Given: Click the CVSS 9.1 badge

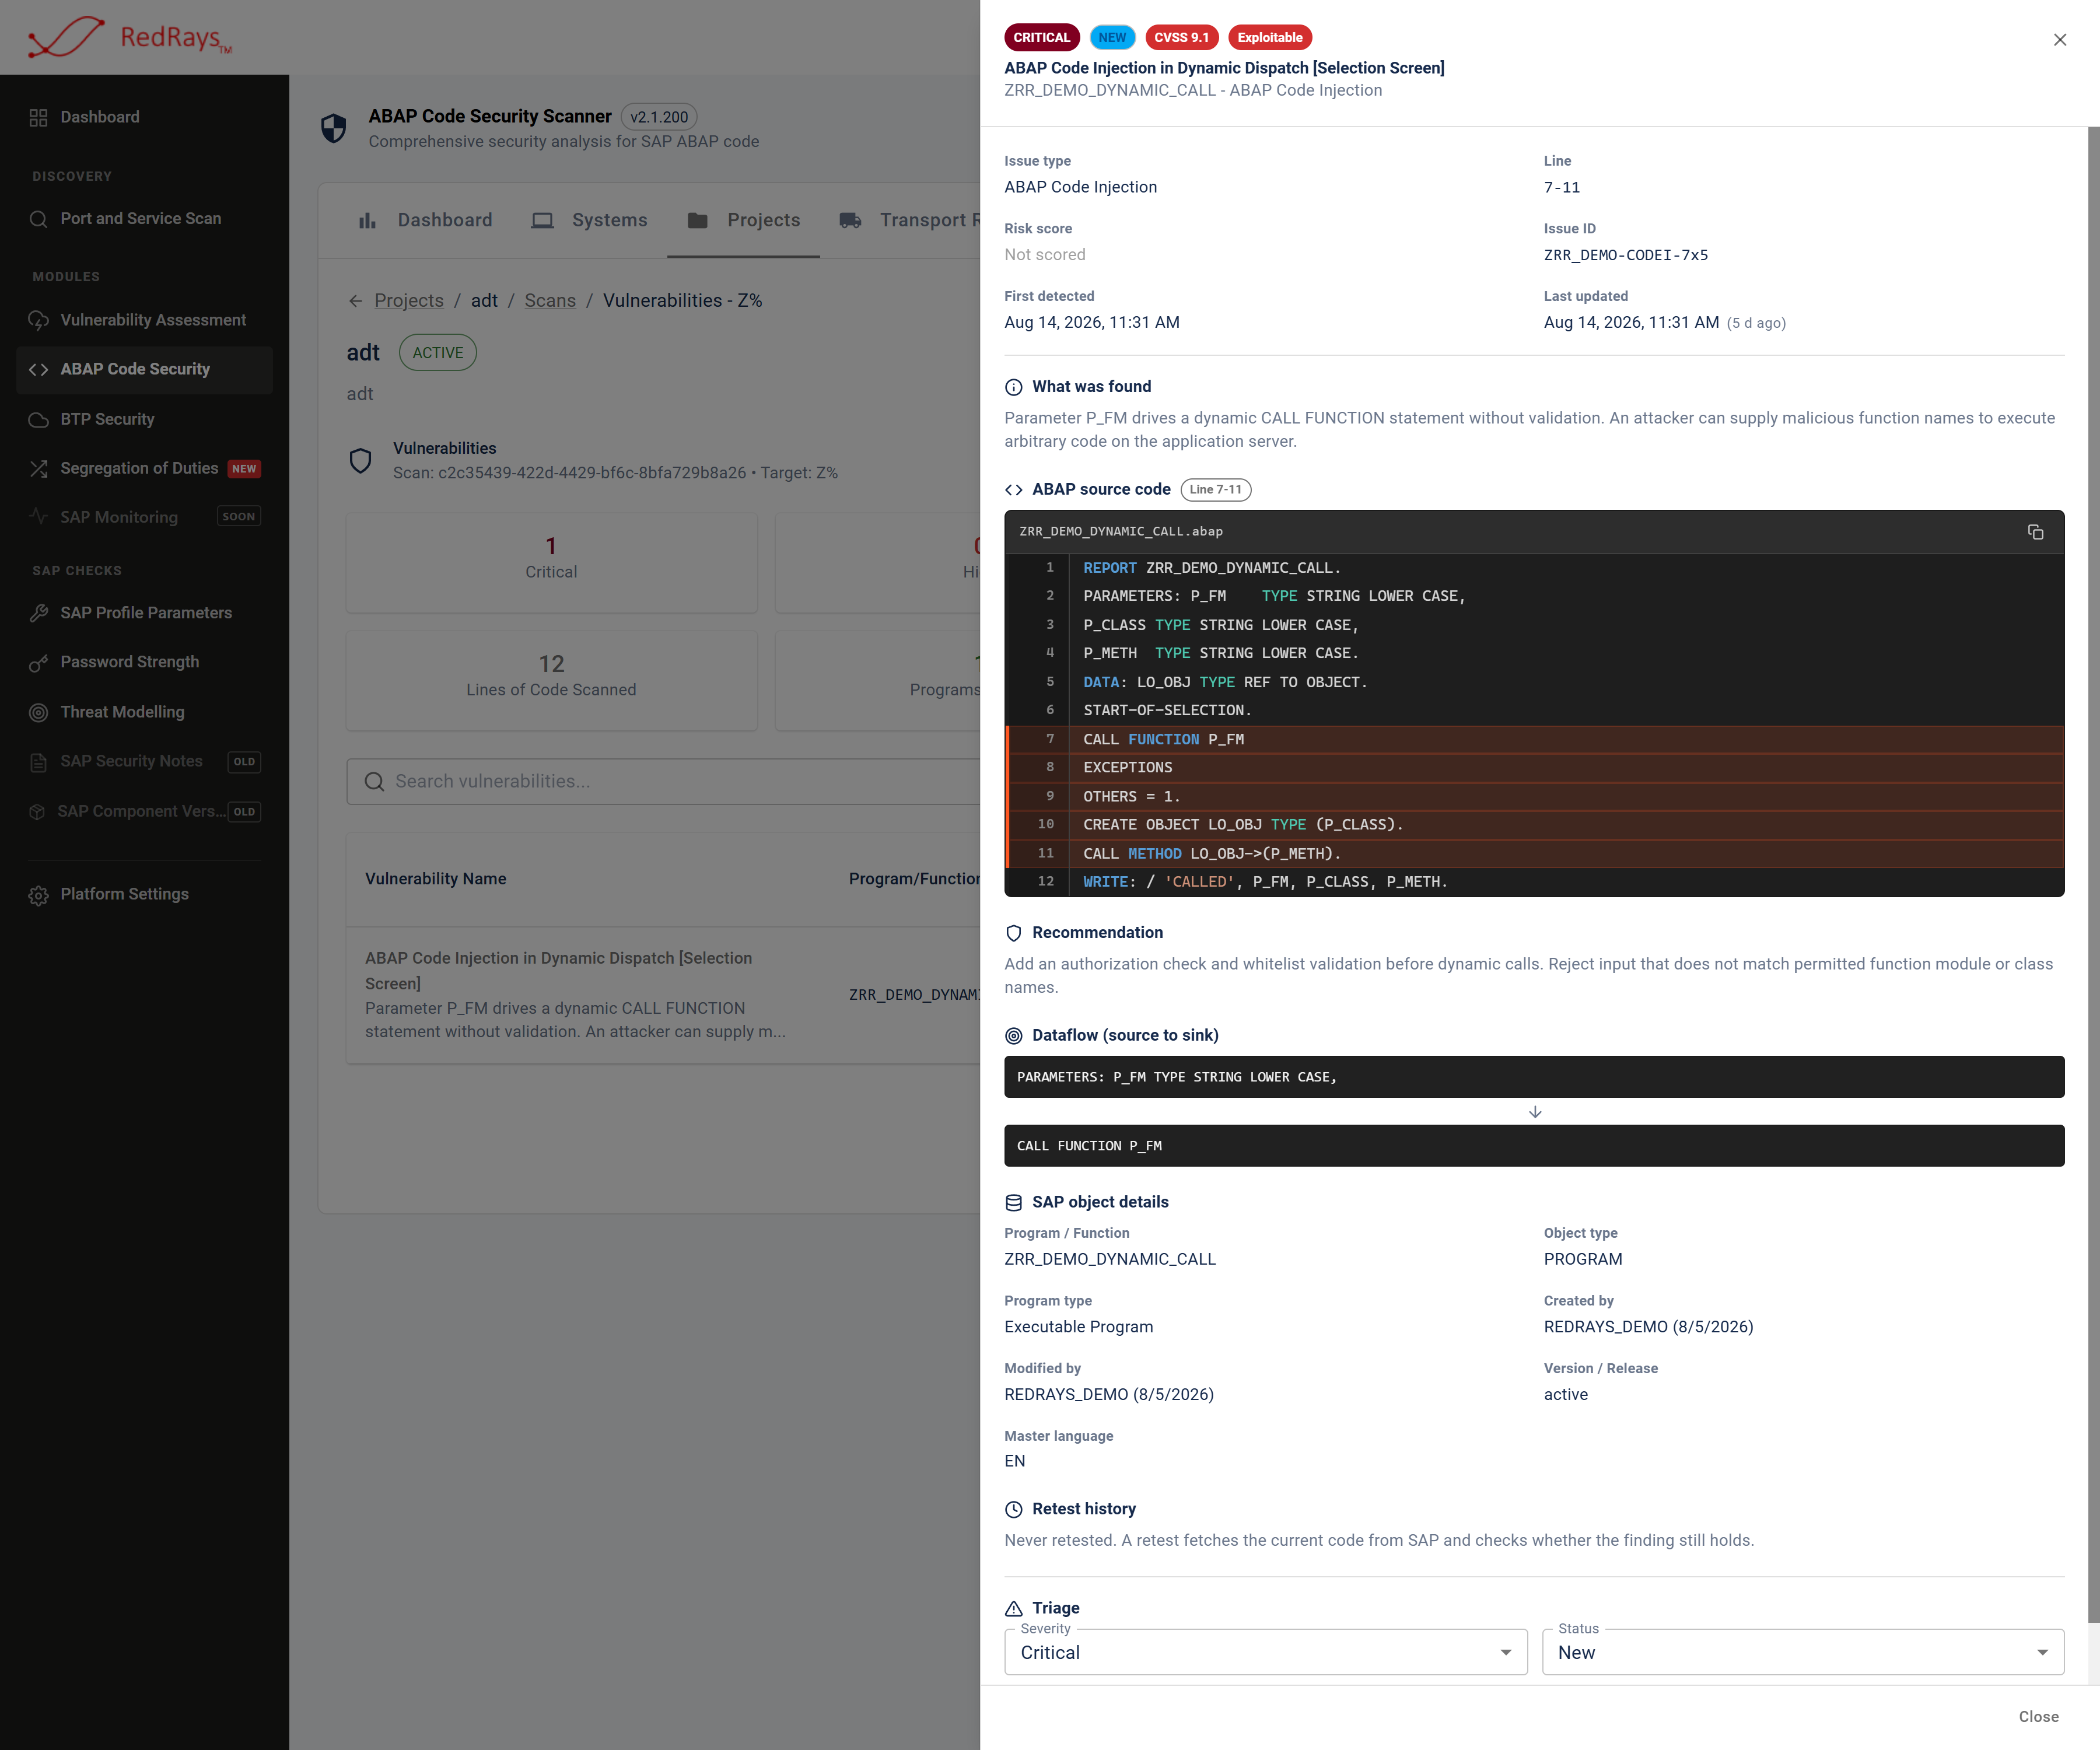Looking at the screenshot, I should pos(1181,38).
